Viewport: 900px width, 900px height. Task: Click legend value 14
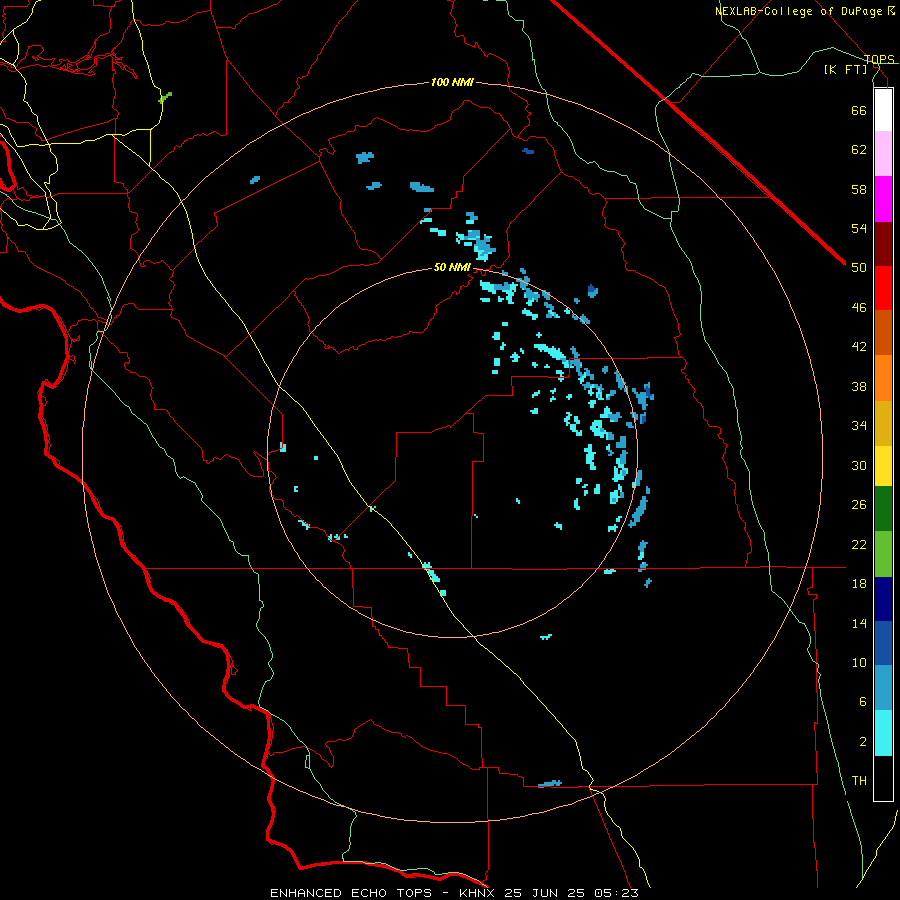pyautogui.click(x=859, y=623)
